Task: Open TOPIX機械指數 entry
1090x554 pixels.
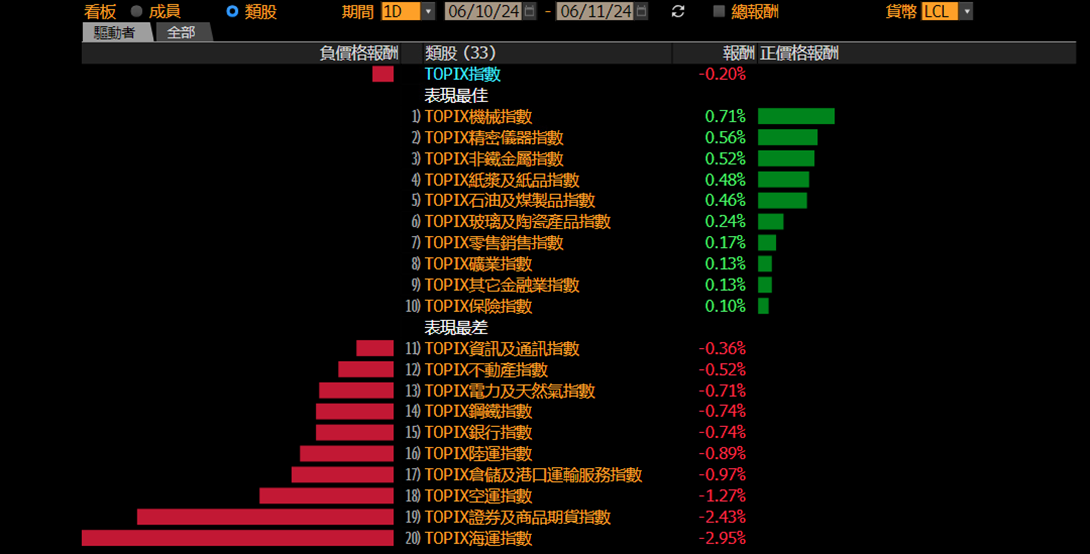Action: click(x=478, y=116)
